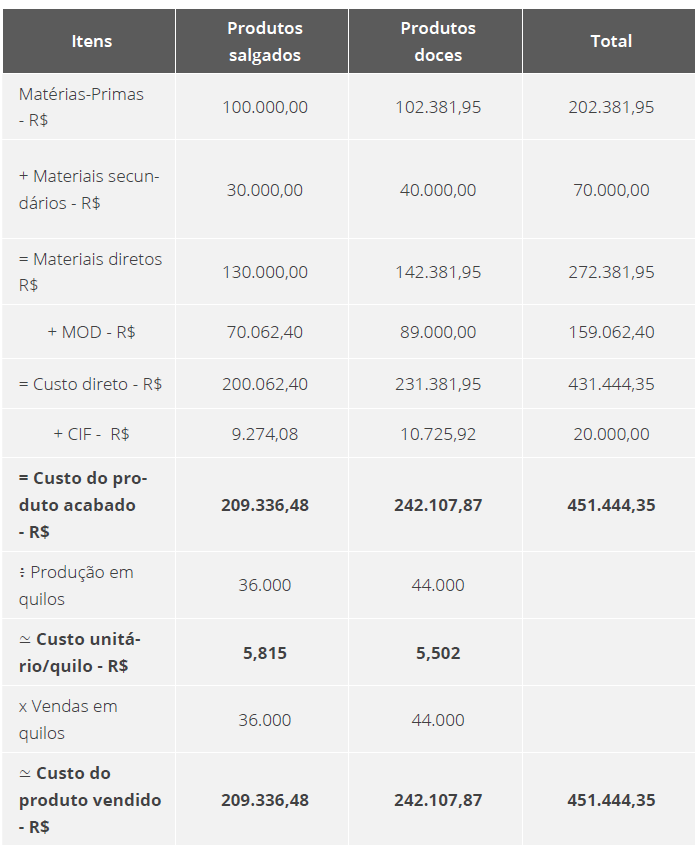
Task: Click the "Total" column header
Action: tap(611, 41)
